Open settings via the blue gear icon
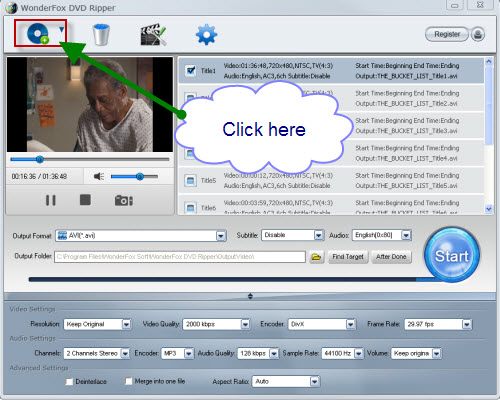The width and height of the screenshot is (500, 400). [x=206, y=34]
